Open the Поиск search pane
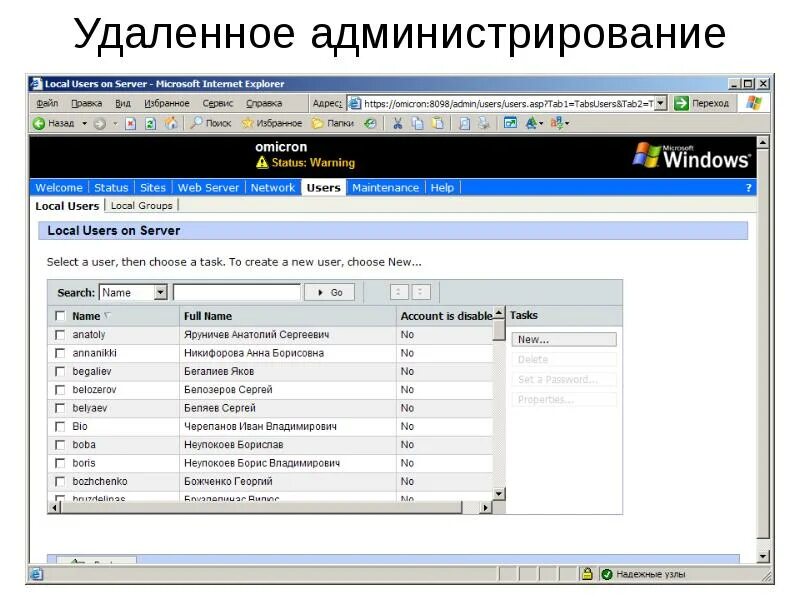800x600 pixels. pos(211,123)
